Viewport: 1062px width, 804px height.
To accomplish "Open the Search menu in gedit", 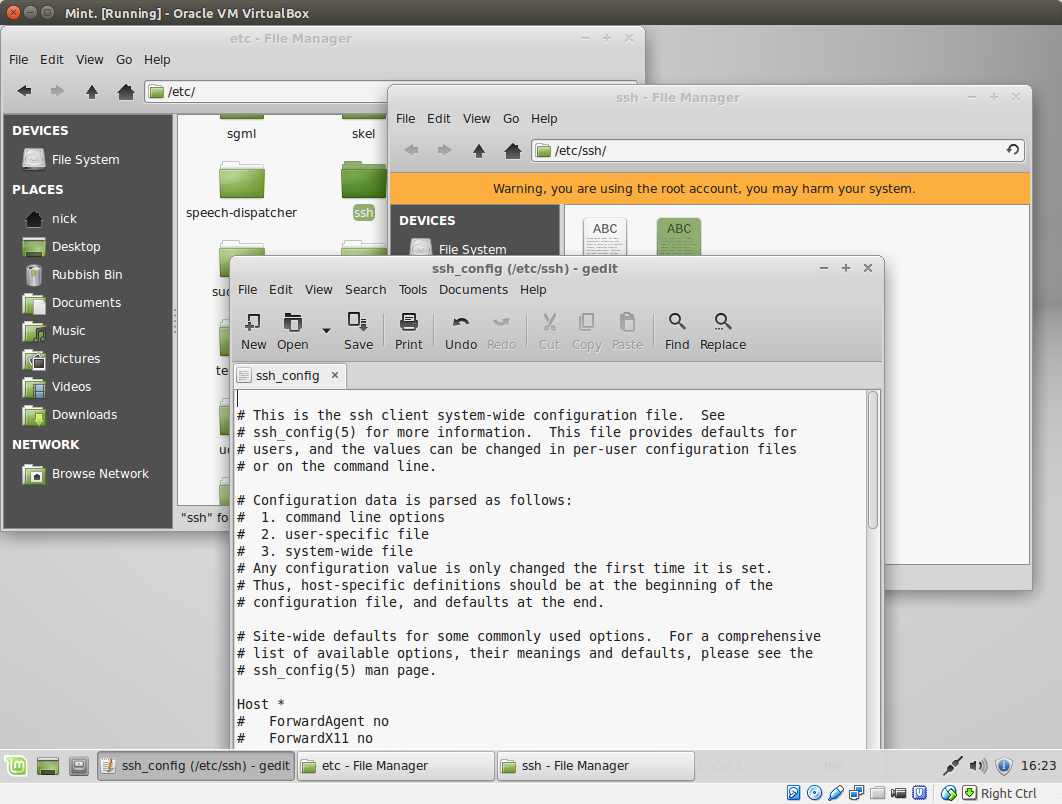I will 365,289.
